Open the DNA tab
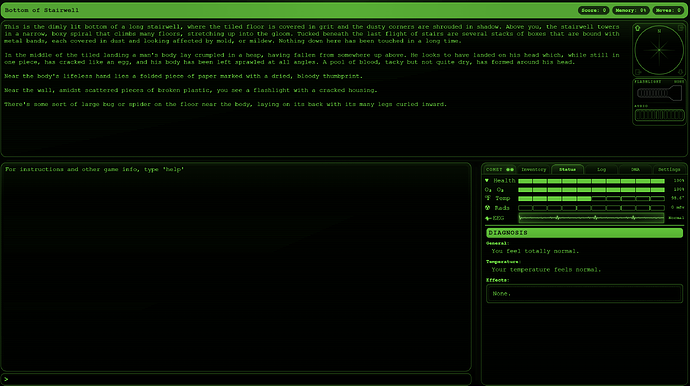The height and width of the screenshot is (386, 690). point(635,169)
